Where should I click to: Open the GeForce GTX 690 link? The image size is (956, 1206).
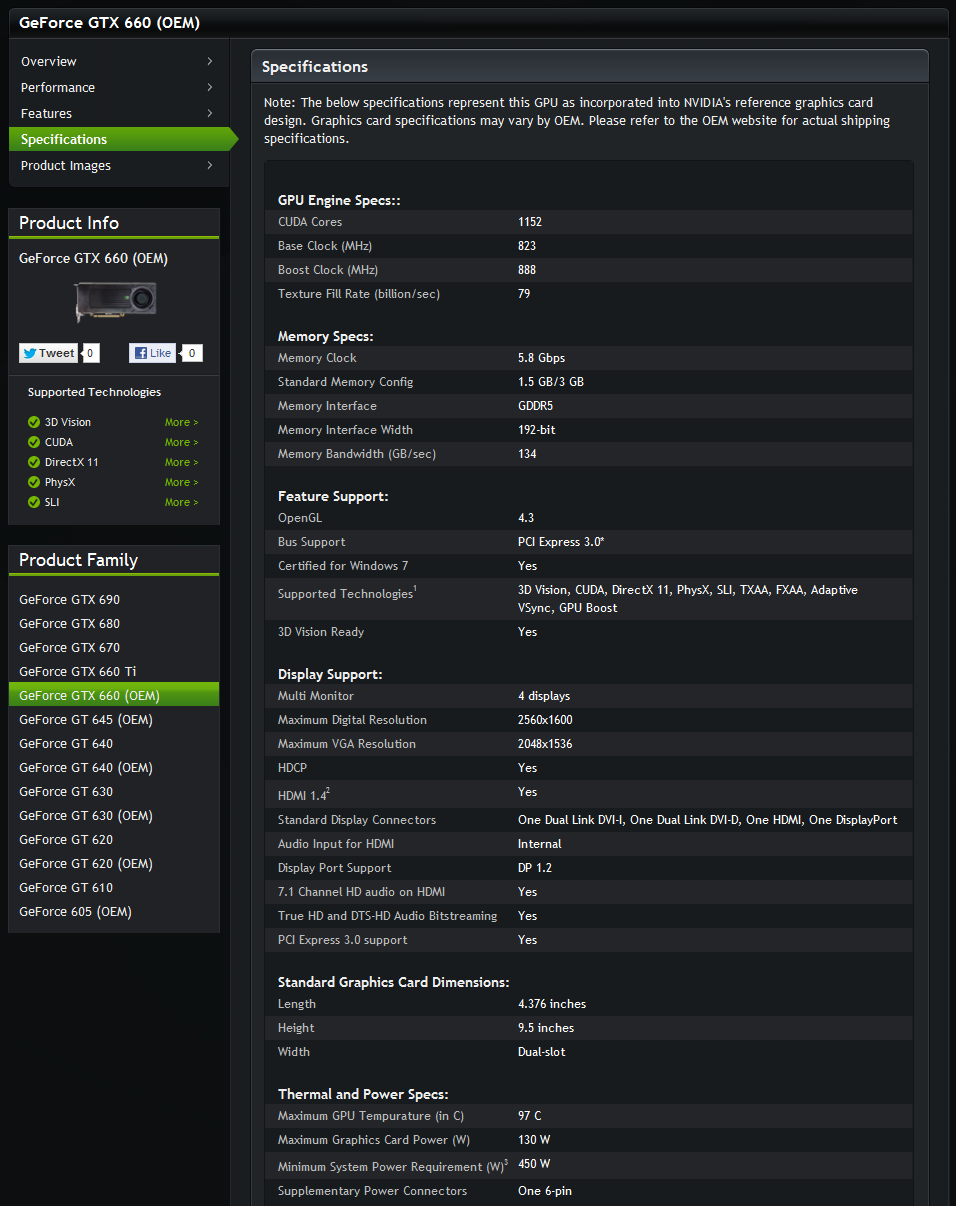tap(69, 600)
